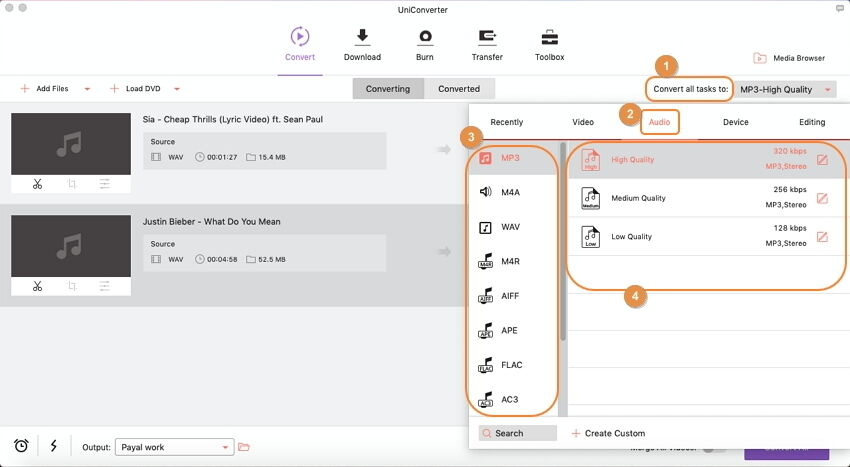
Task: Click the alarm clock schedule icon
Action: point(21,446)
